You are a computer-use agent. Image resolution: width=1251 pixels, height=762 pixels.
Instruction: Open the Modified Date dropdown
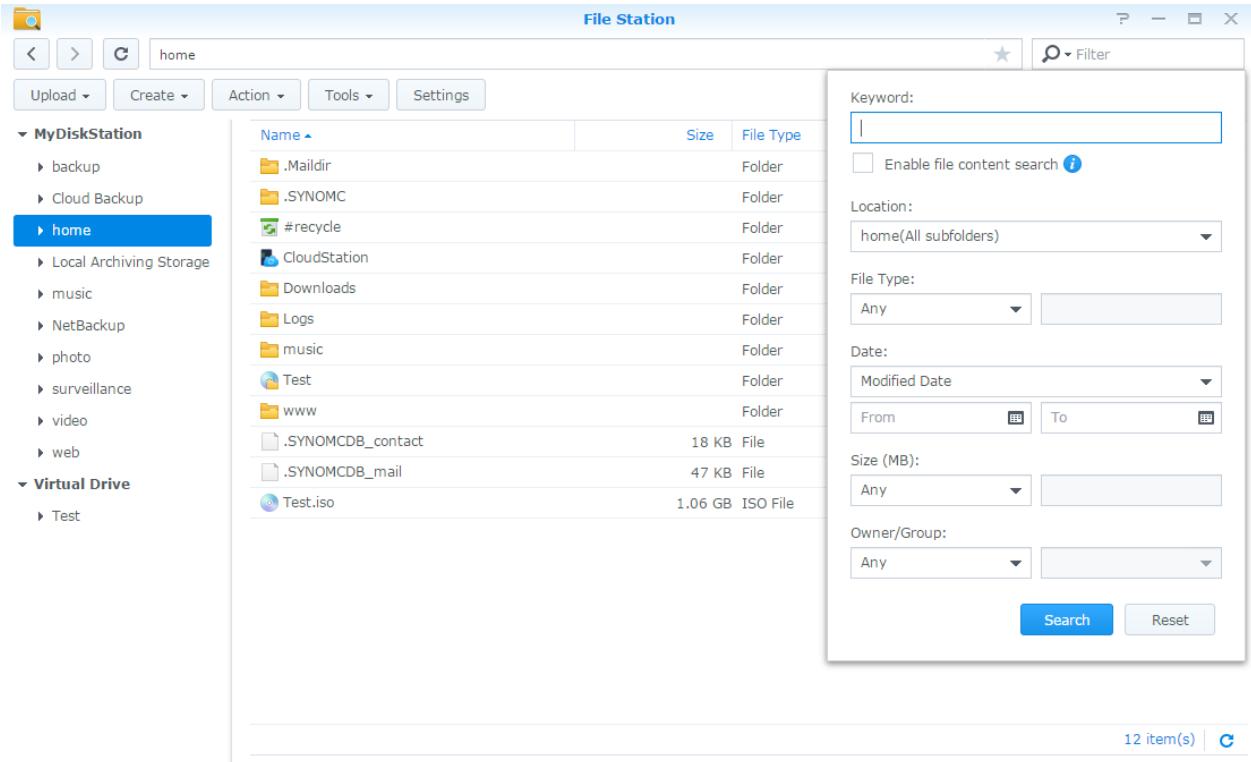[x=1035, y=381]
